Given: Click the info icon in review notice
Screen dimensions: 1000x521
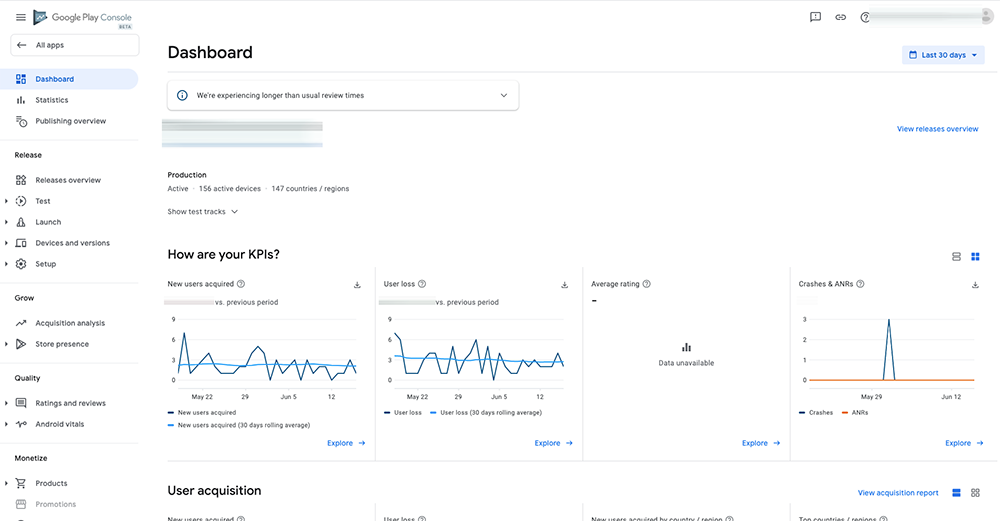Looking at the screenshot, I should [x=182, y=96].
